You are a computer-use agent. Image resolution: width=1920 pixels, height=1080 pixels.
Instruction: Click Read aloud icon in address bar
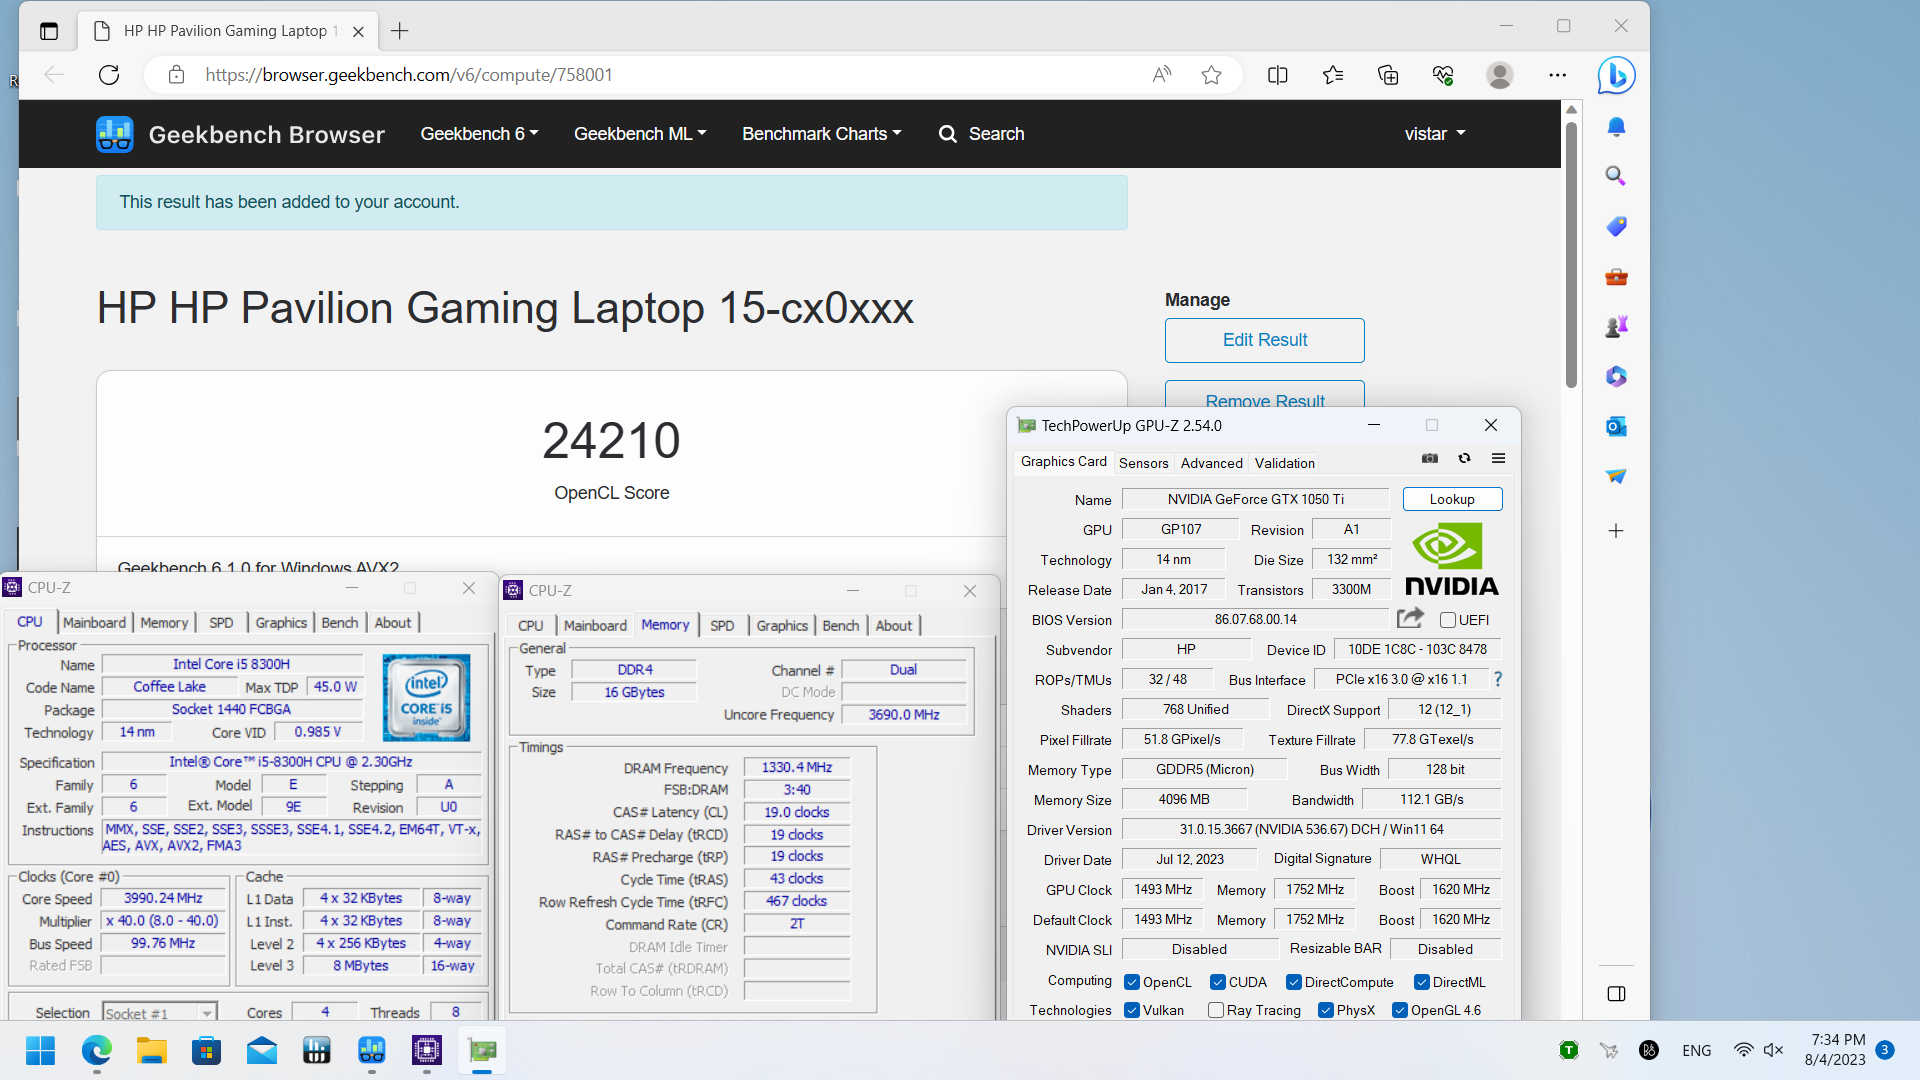1161,75
